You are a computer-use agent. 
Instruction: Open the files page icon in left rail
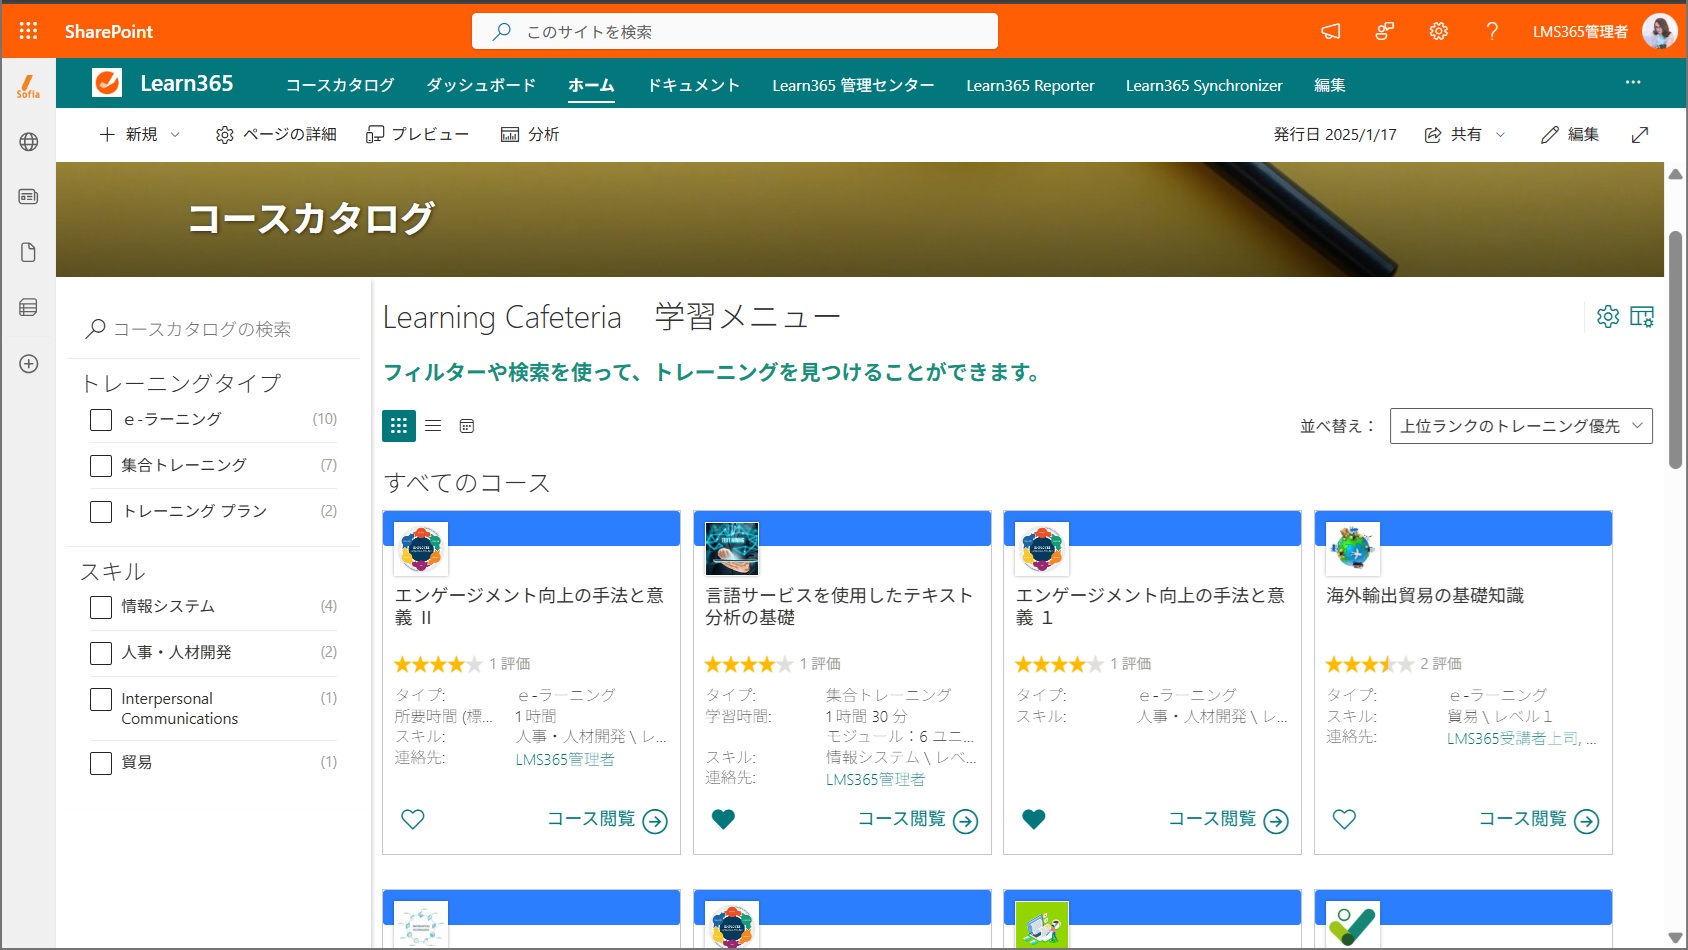[x=28, y=252]
